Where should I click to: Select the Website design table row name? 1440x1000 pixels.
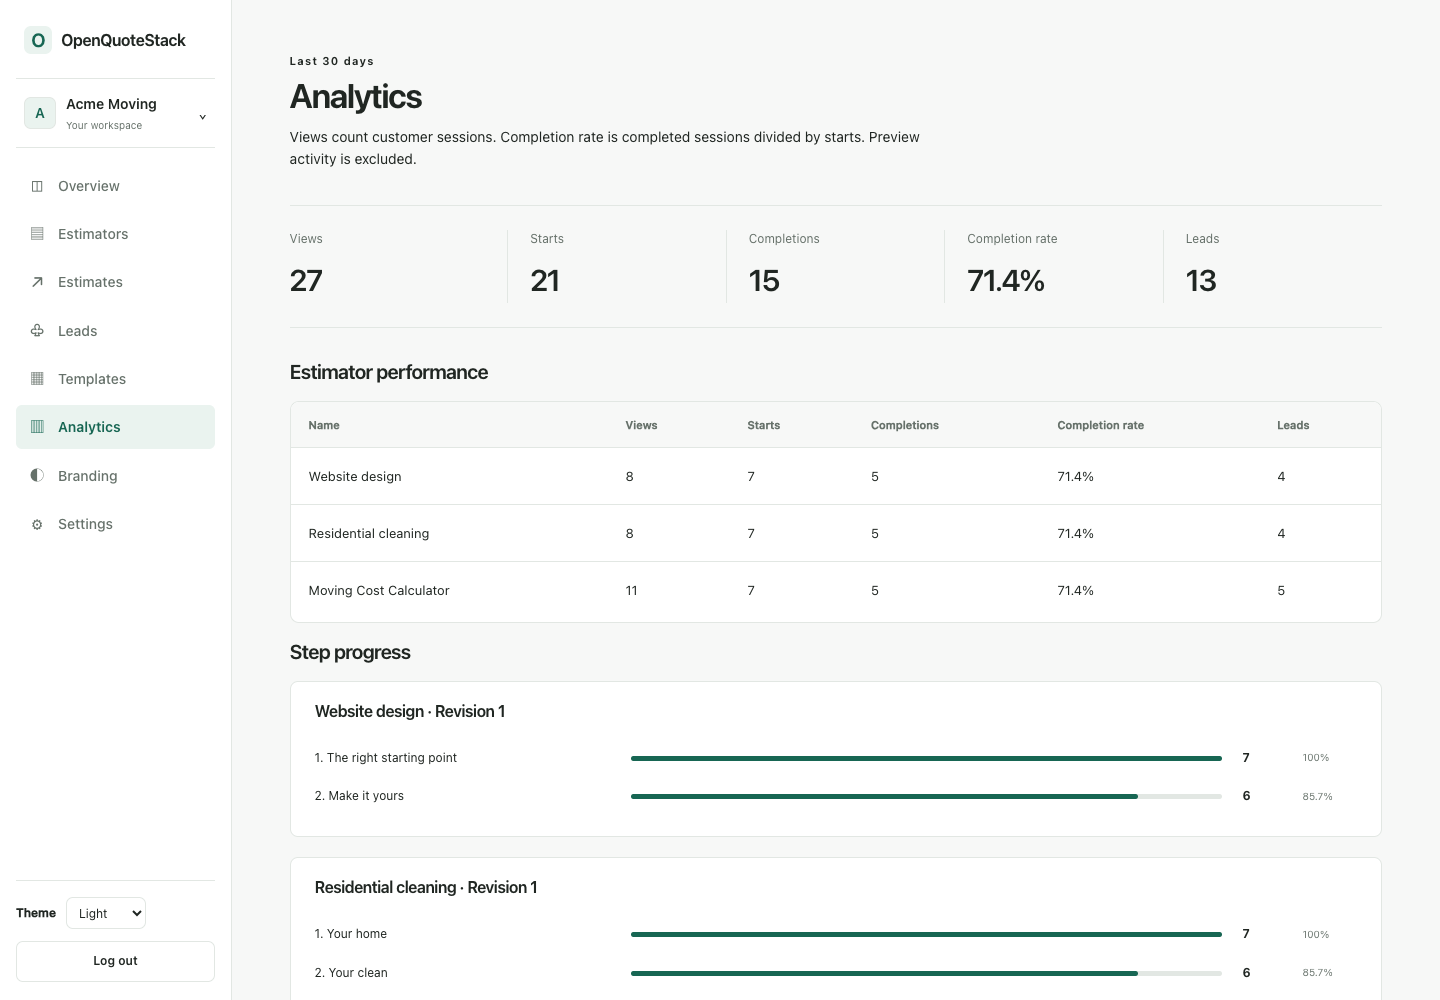tap(355, 477)
